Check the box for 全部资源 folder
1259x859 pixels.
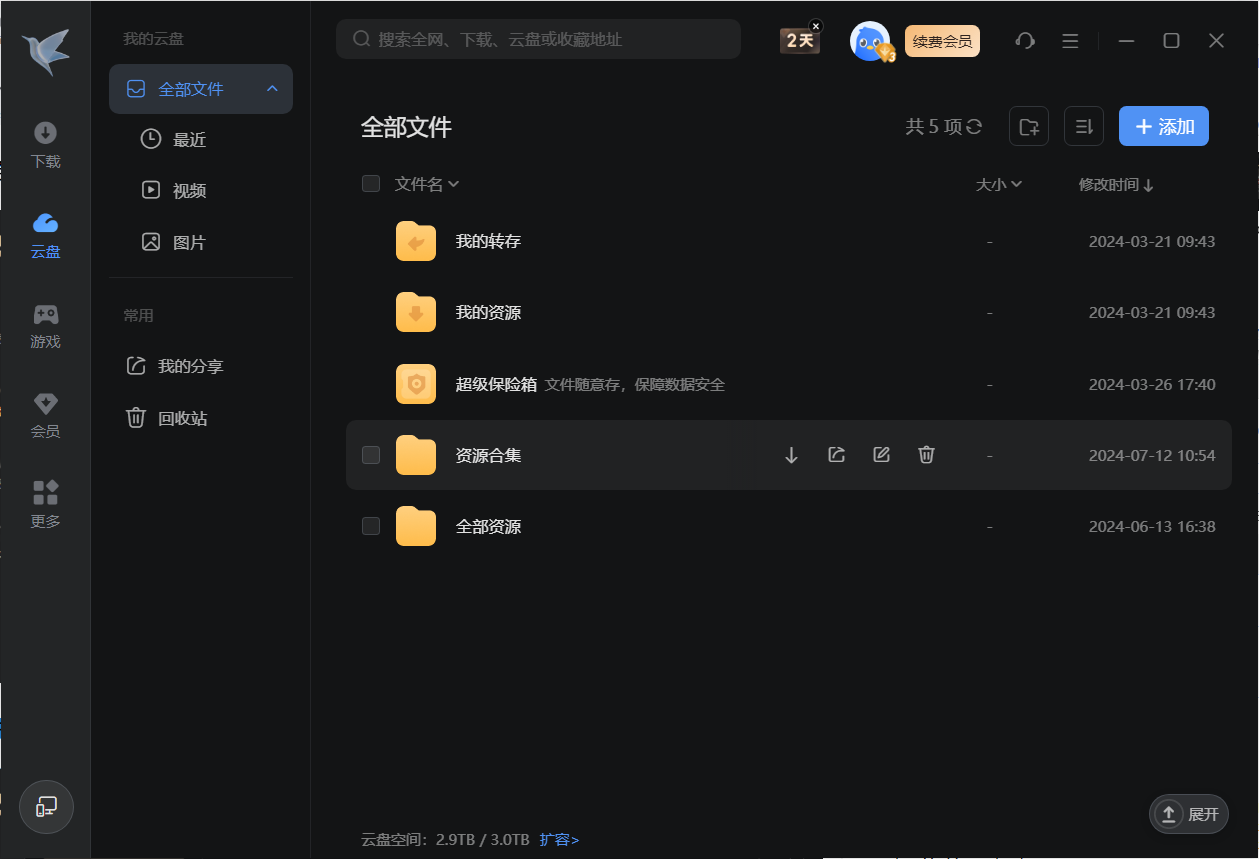click(371, 526)
